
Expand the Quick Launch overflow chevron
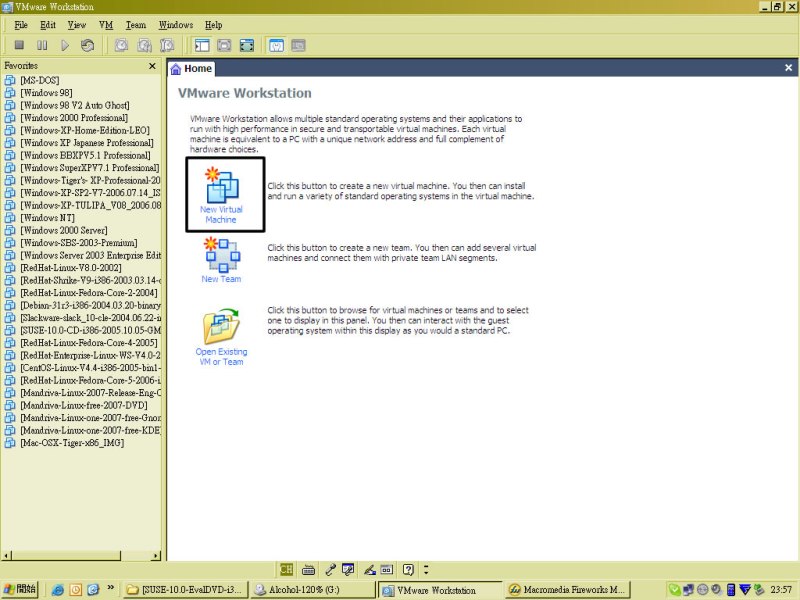111,588
